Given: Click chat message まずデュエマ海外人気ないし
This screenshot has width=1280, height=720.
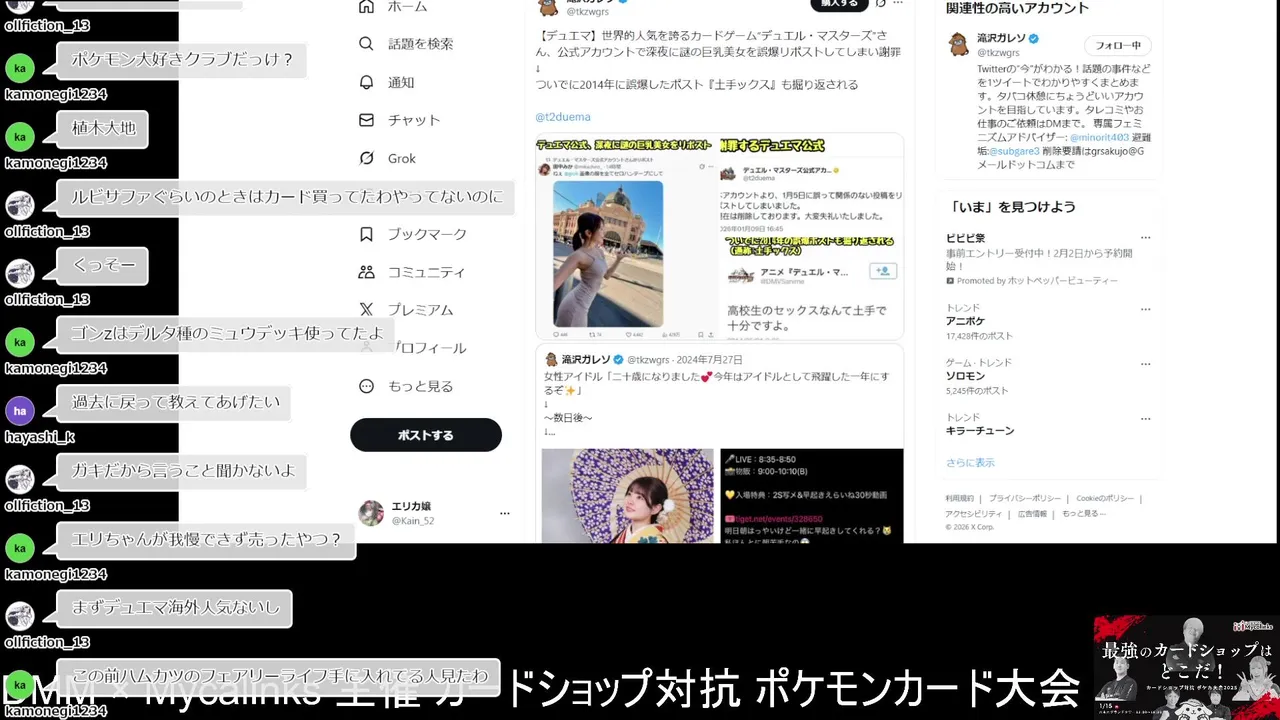Looking at the screenshot, I should pos(174,608).
